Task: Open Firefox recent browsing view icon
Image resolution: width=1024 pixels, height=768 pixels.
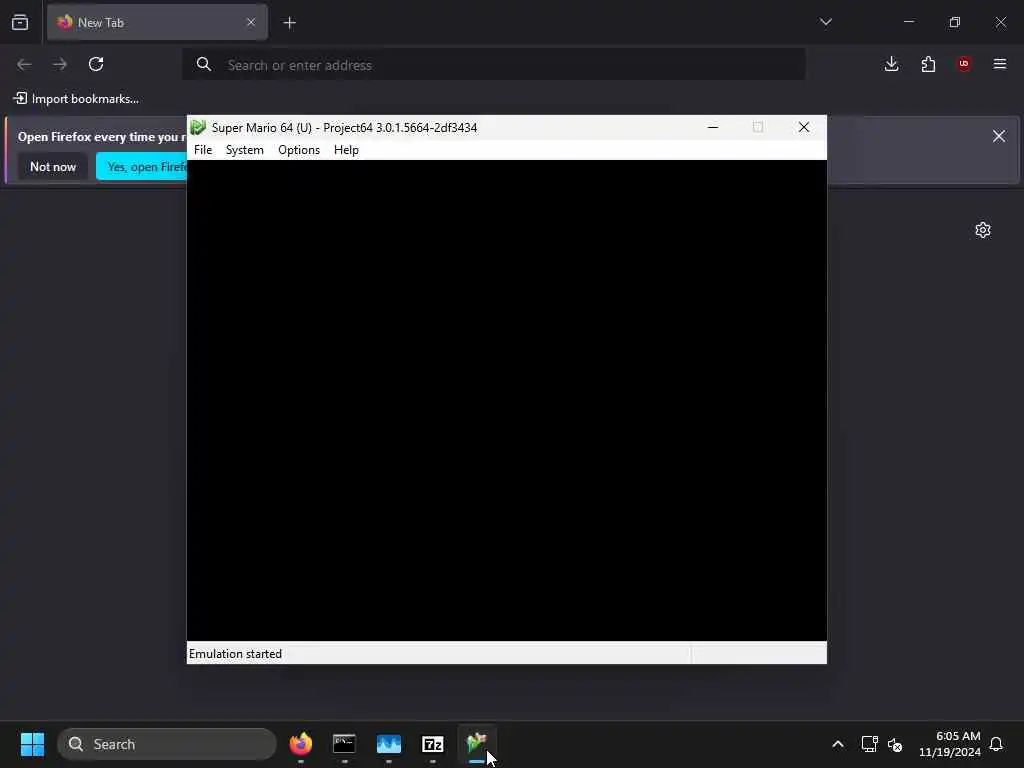Action: click(x=20, y=22)
